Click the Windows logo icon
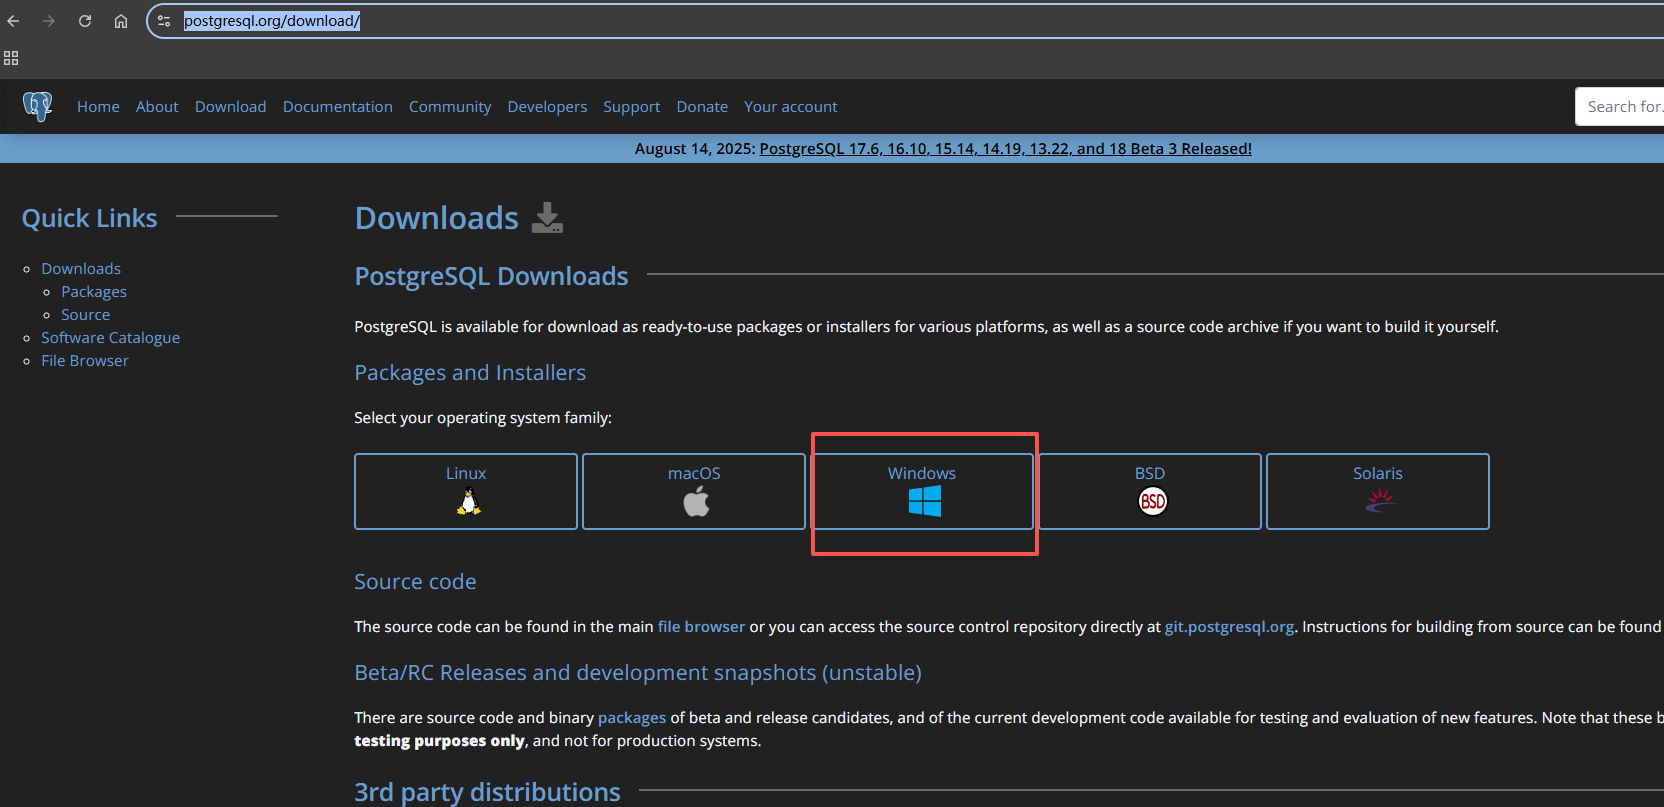This screenshot has width=1664, height=807. tap(925, 501)
